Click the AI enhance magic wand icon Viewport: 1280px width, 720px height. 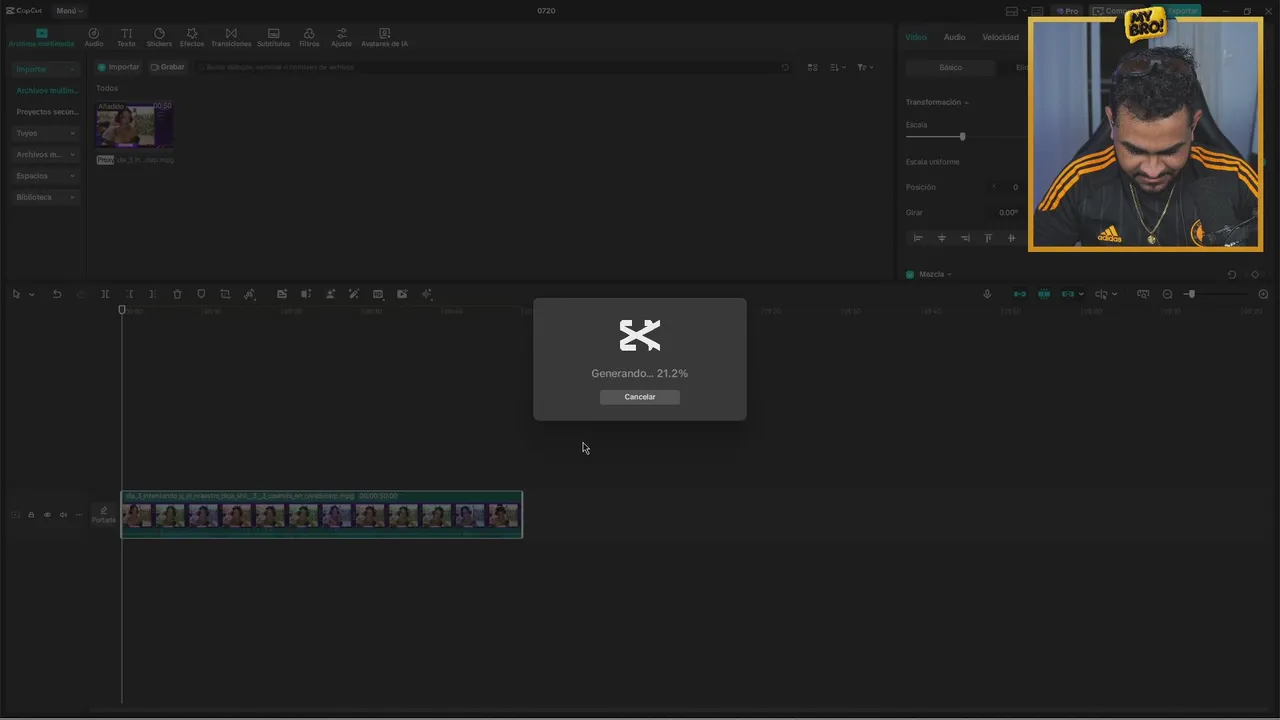pos(354,294)
